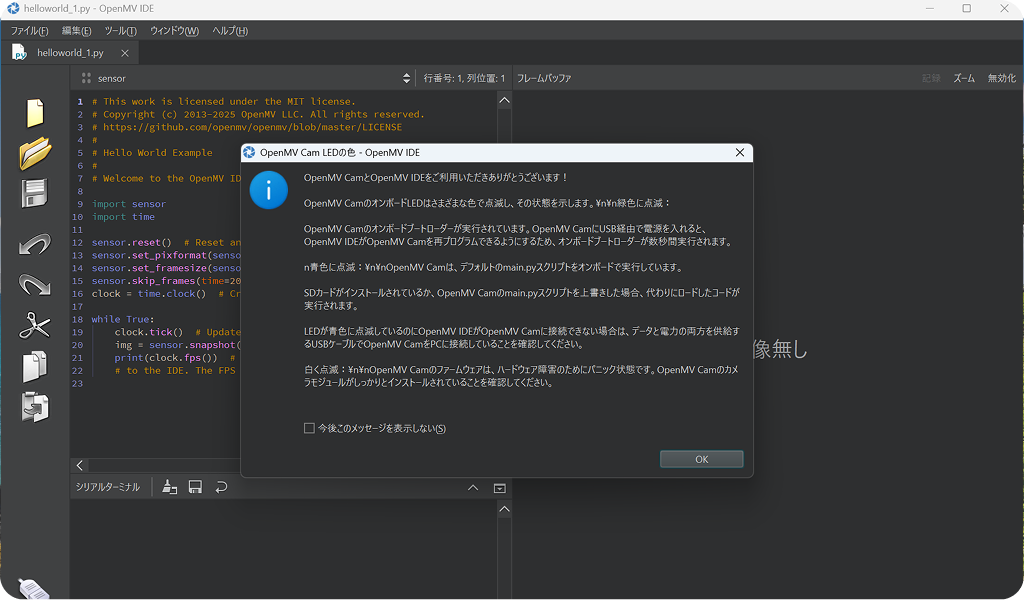This screenshot has width=1024, height=600.
Task: Click the serial terminal drop-down box icon
Action: [500, 488]
